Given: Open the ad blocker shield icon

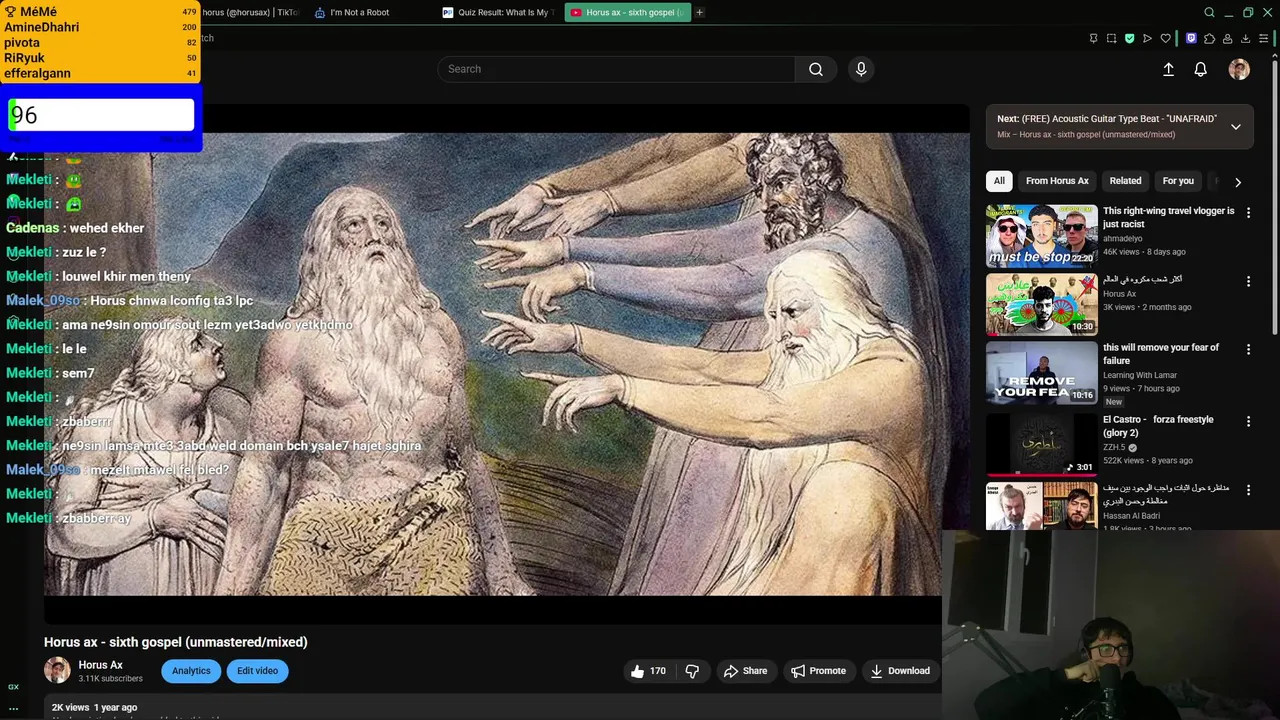Looking at the screenshot, I should [x=1129, y=38].
